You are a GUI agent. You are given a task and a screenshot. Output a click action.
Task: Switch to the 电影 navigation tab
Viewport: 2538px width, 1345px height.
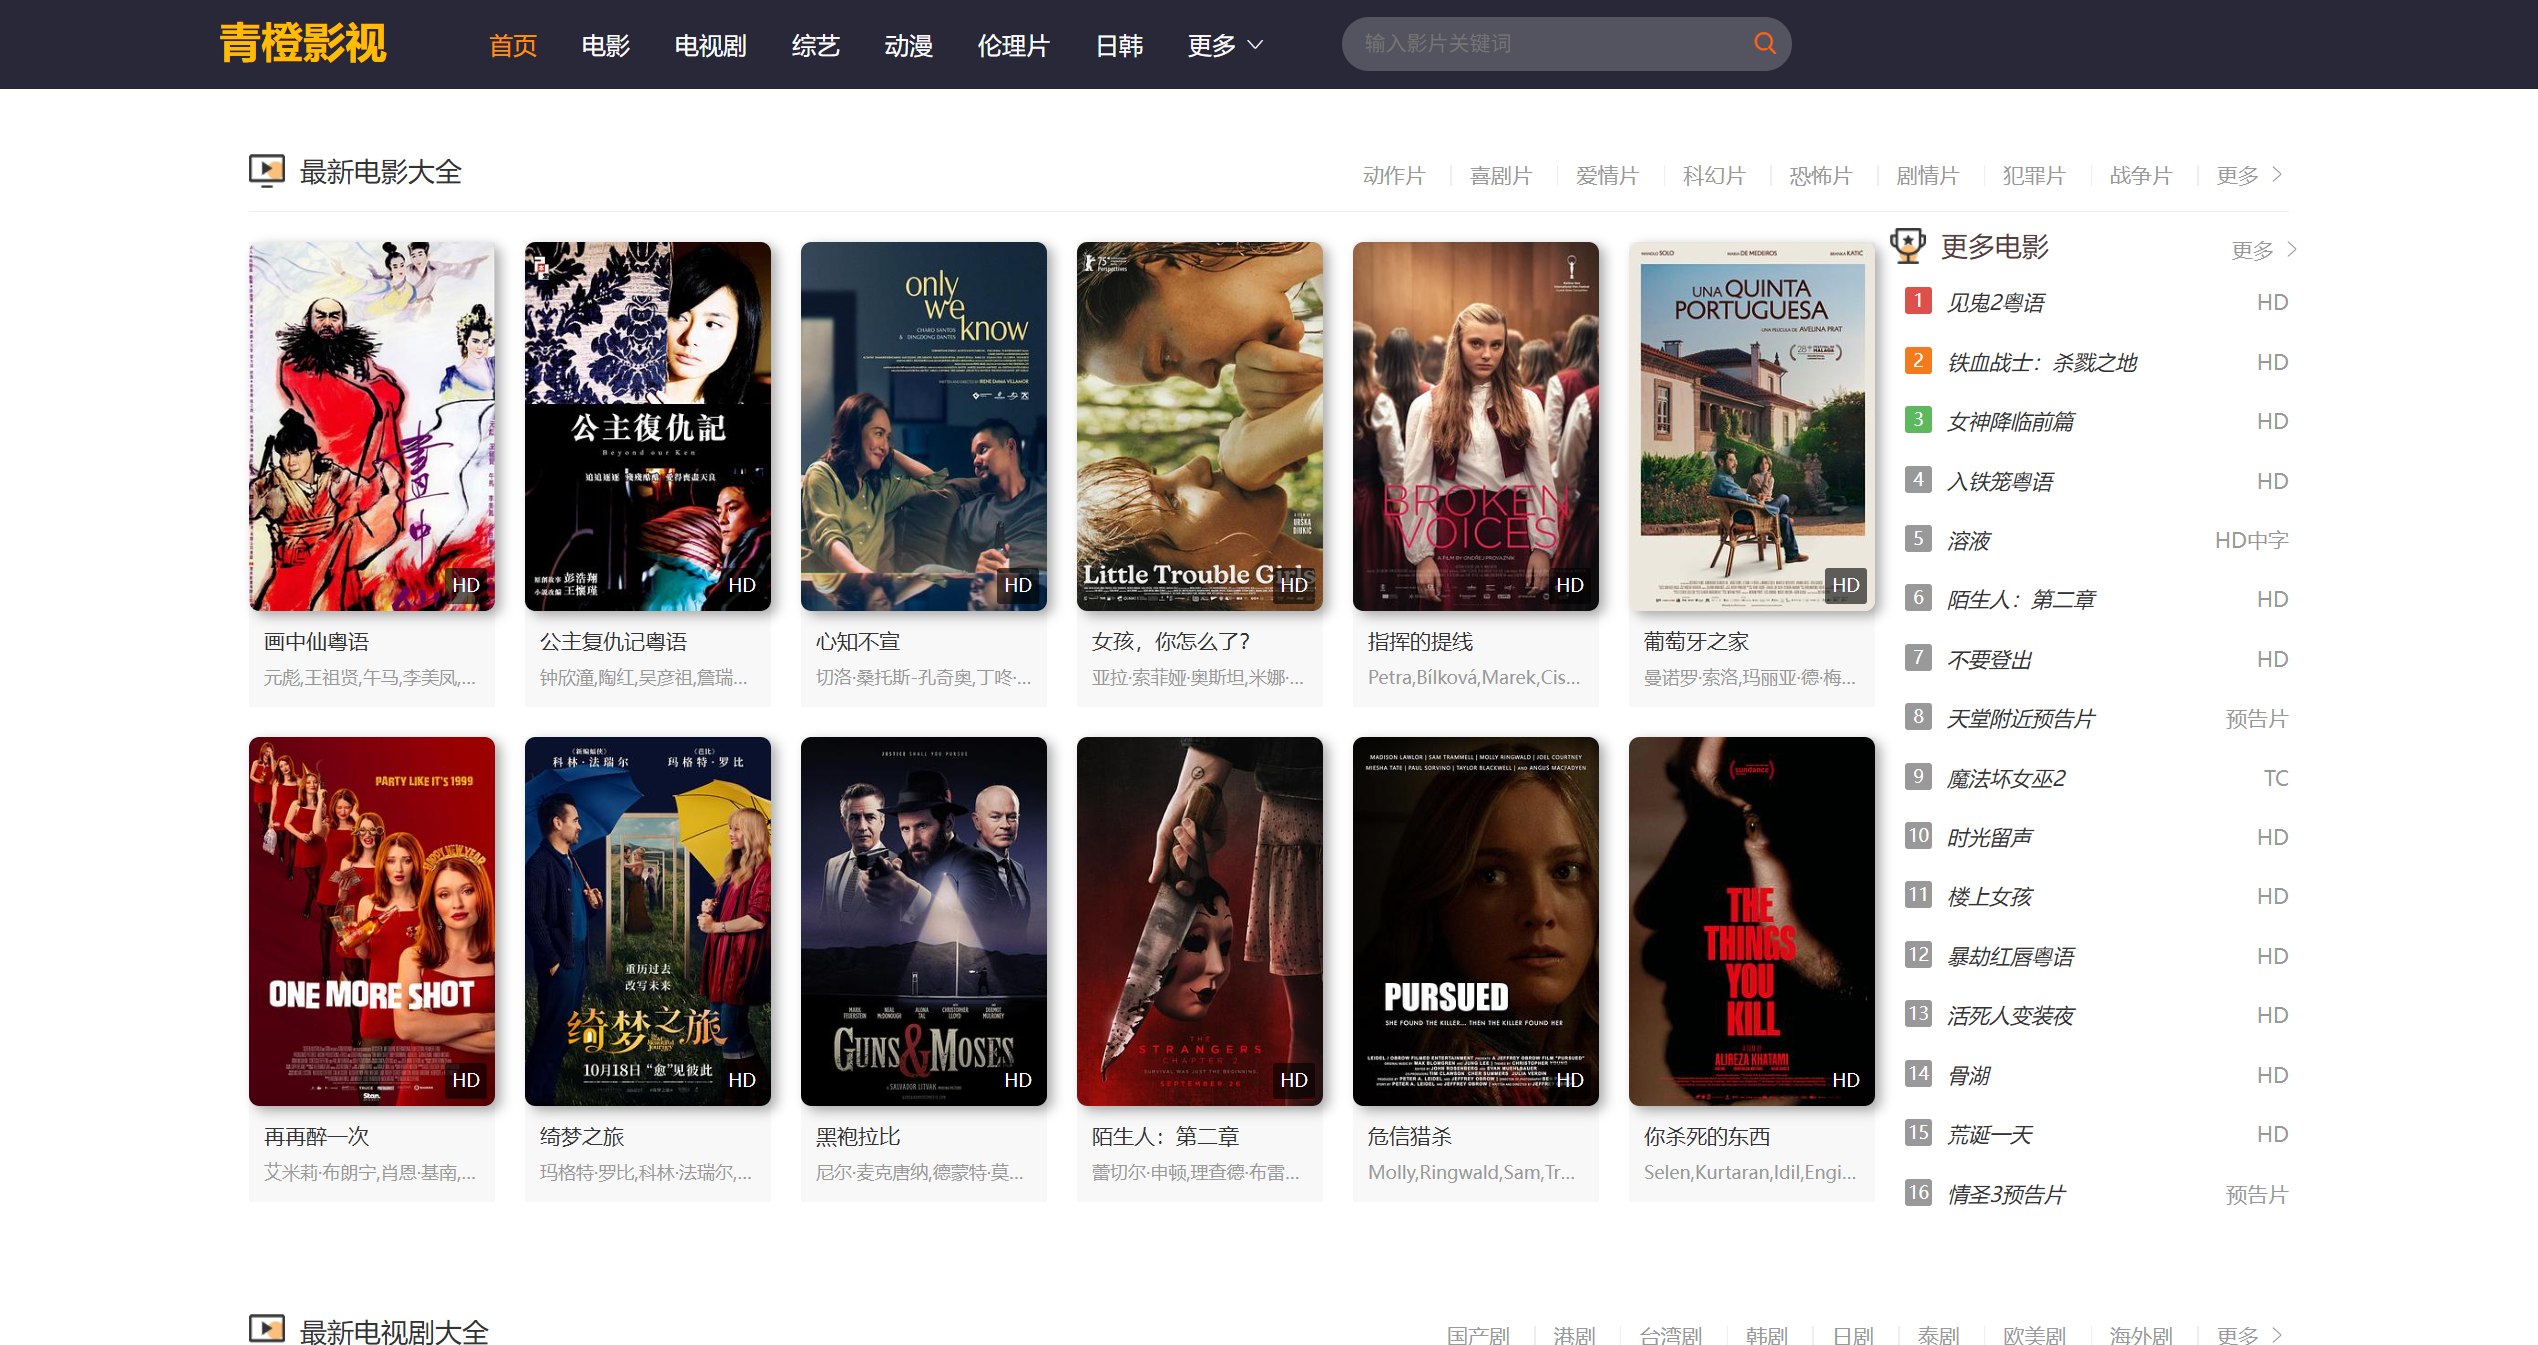pos(605,45)
